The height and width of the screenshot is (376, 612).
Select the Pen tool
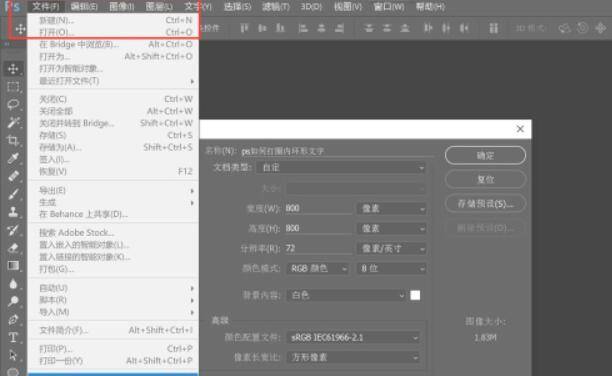coord(13,319)
